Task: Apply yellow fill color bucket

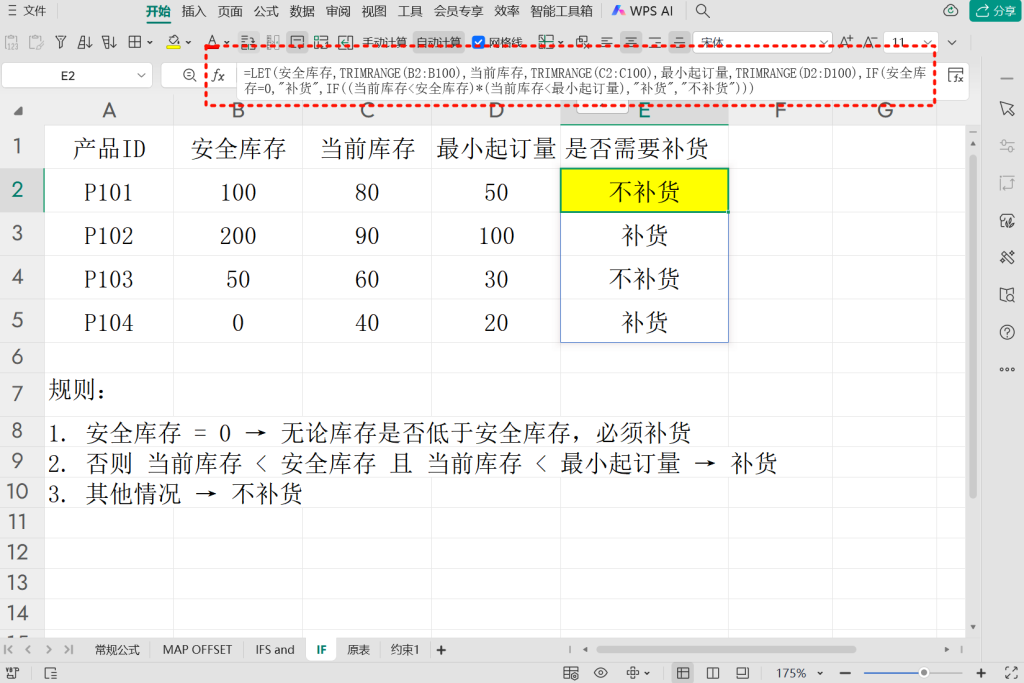Action: (x=173, y=42)
